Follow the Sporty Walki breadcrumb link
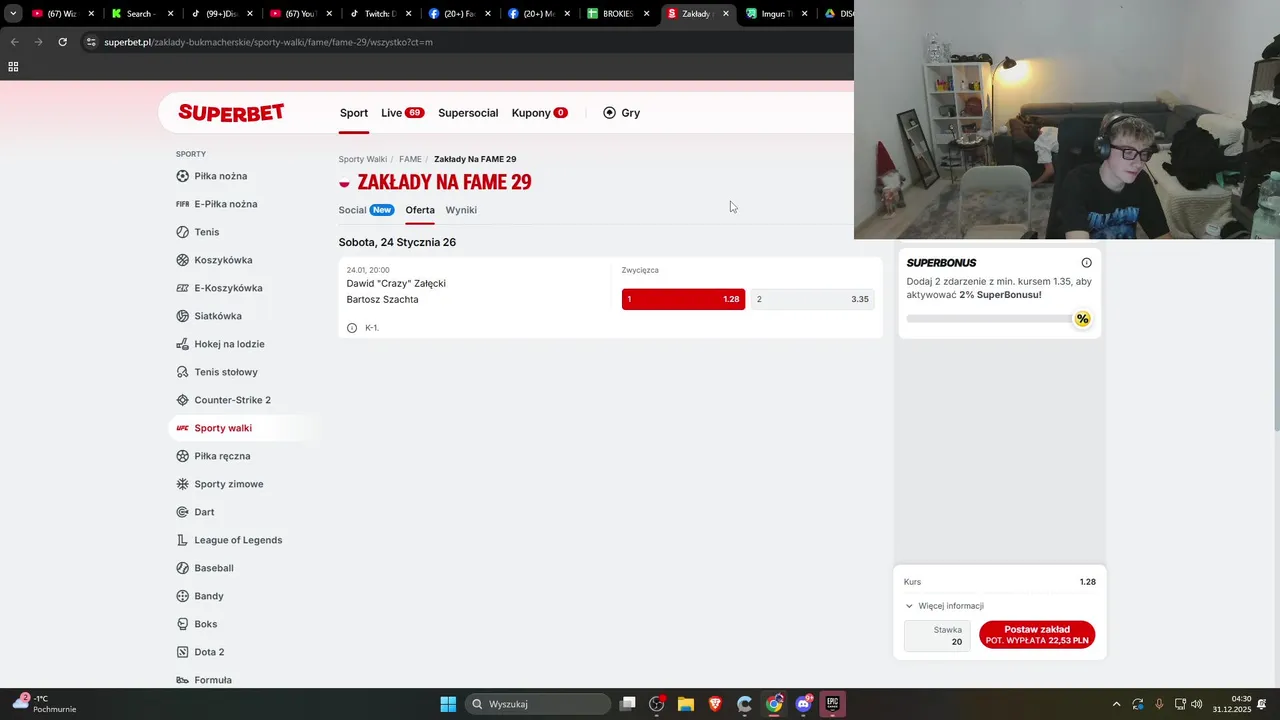The height and width of the screenshot is (720, 1280). point(362,159)
